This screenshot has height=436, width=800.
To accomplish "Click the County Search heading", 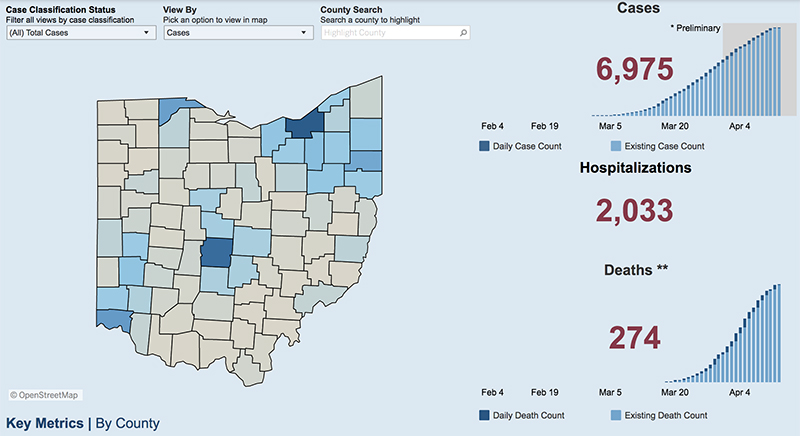I will [x=351, y=10].
